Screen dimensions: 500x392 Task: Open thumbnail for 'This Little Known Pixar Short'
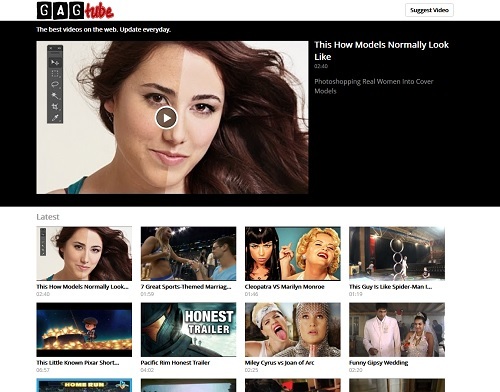(x=84, y=330)
